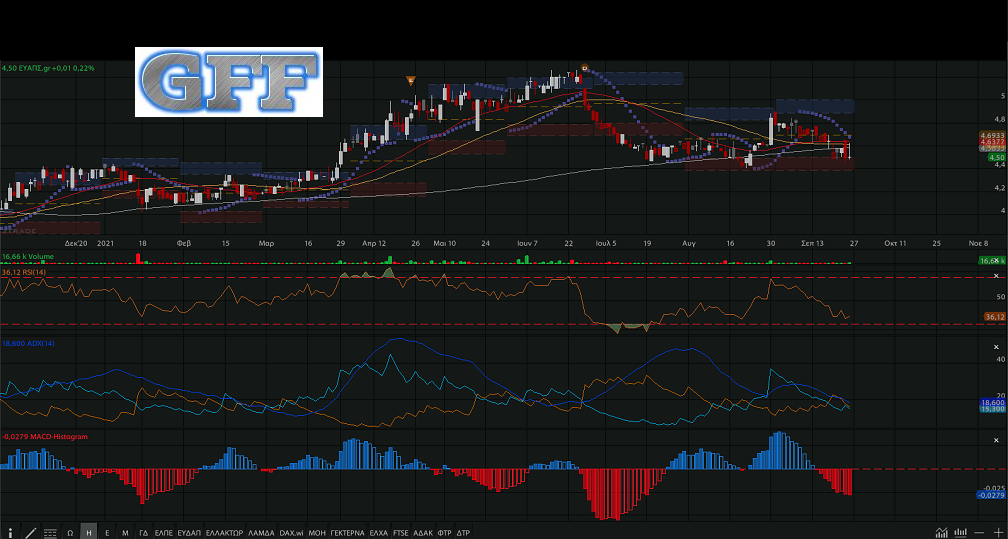Click the 16,66 k Volume label

pos(28,257)
